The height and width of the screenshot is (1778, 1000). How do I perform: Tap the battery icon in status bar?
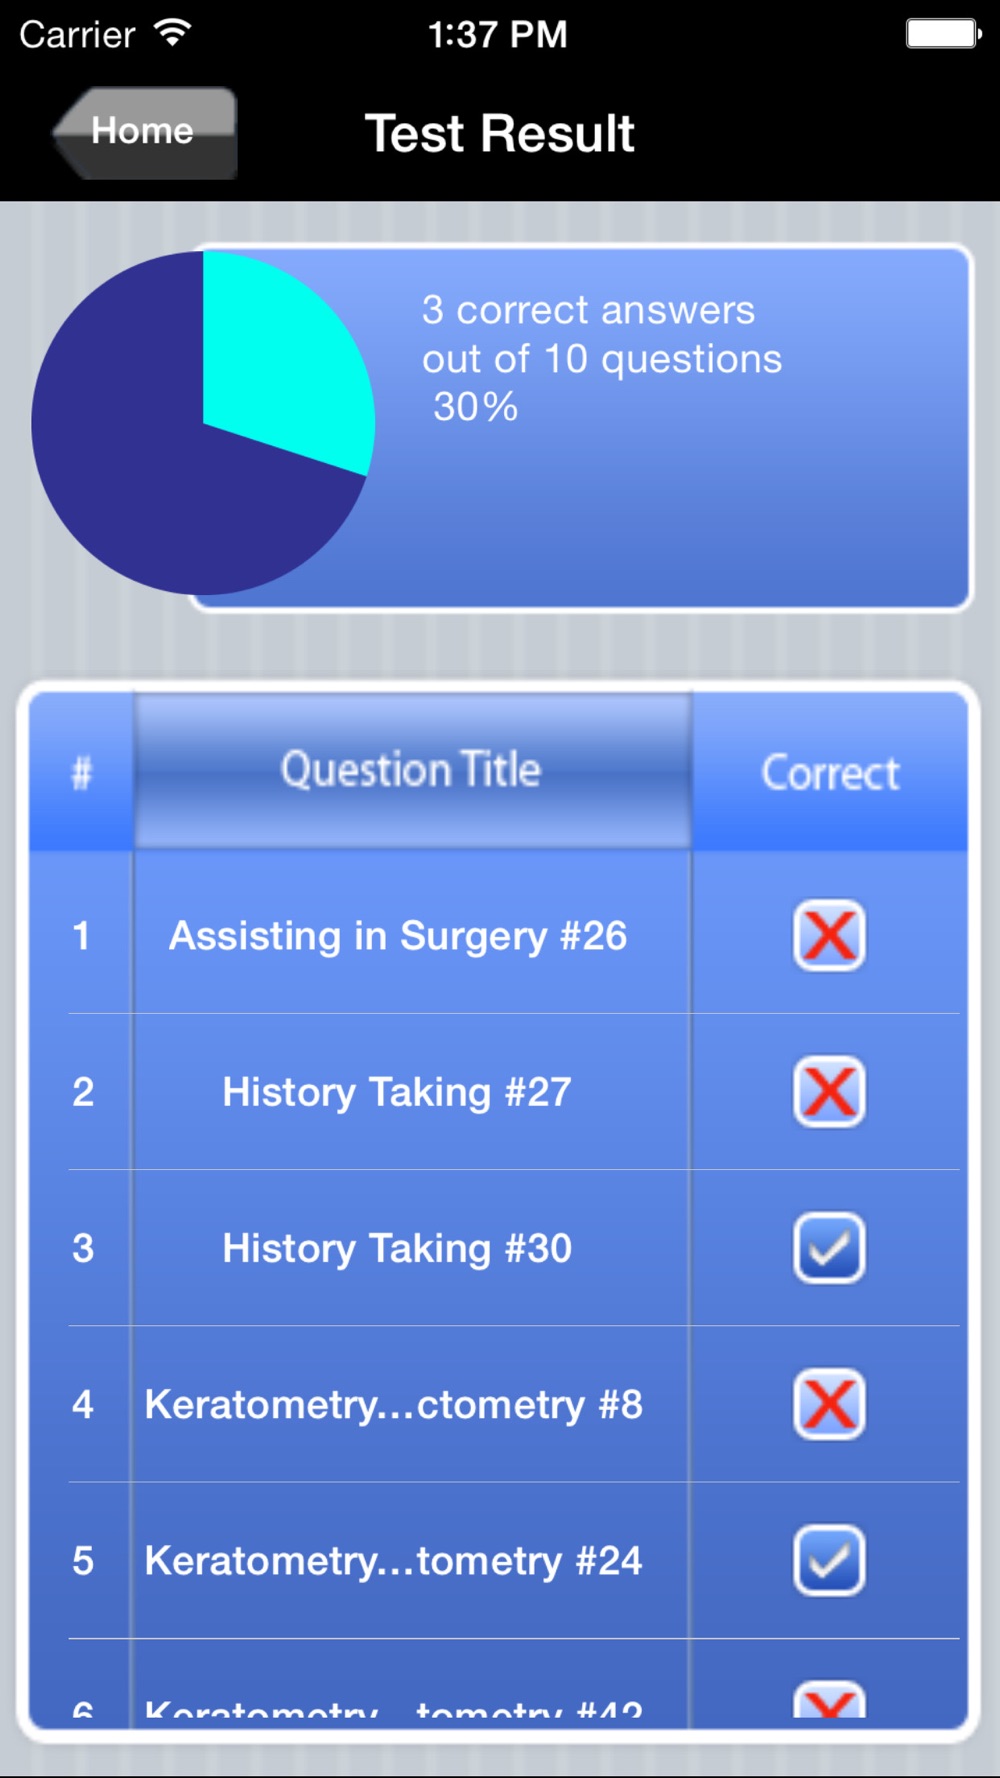(x=943, y=34)
